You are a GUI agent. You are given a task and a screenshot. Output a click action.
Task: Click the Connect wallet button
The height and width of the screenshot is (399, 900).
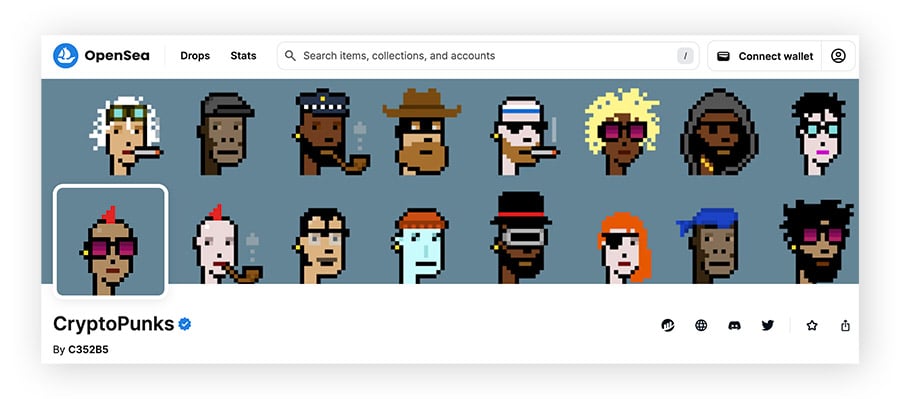[x=765, y=56]
